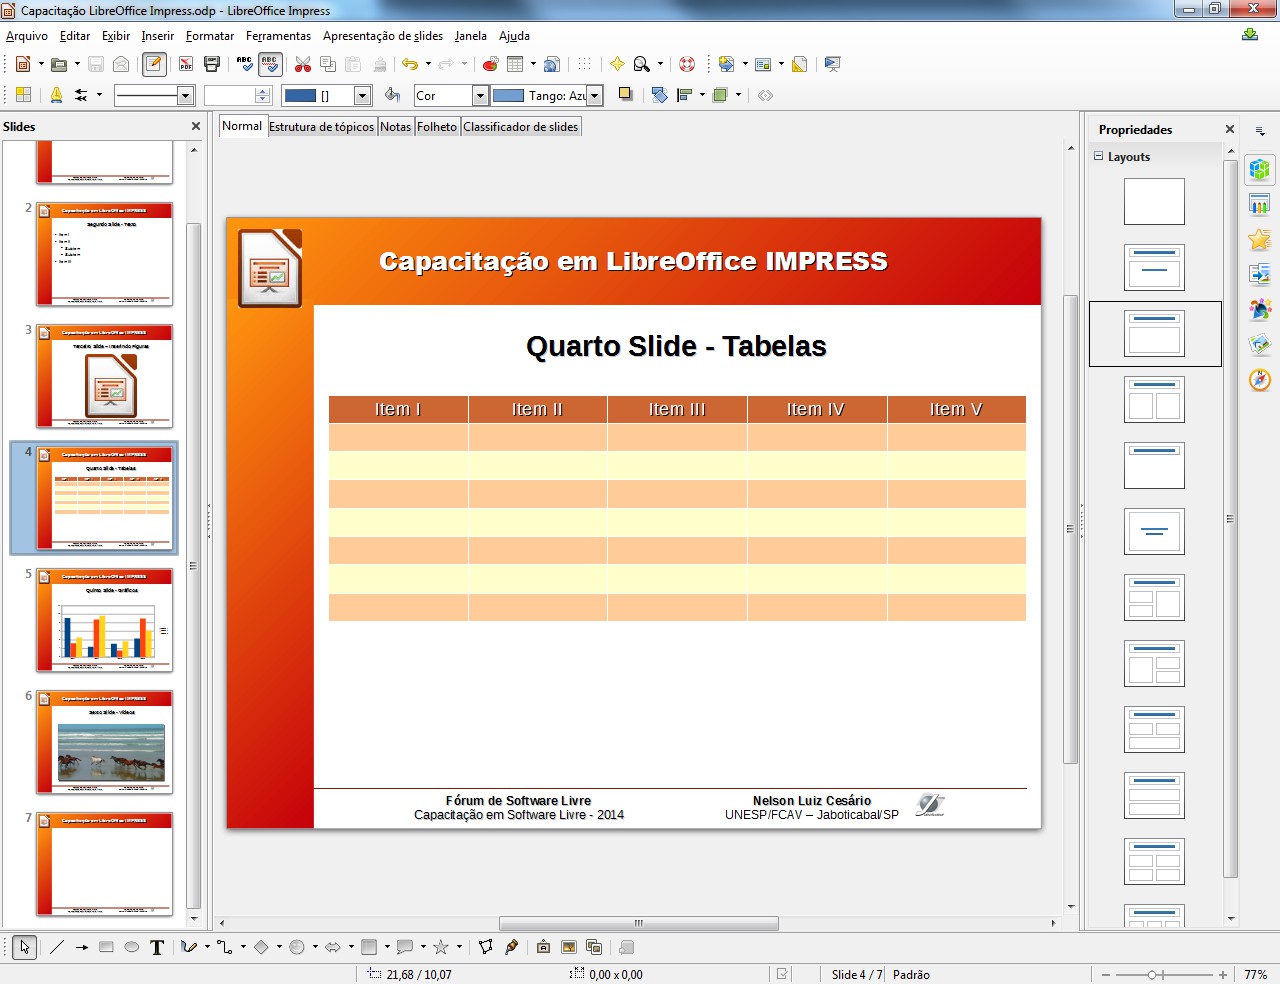
Task: Select the Rectangle tool
Action: 106,947
